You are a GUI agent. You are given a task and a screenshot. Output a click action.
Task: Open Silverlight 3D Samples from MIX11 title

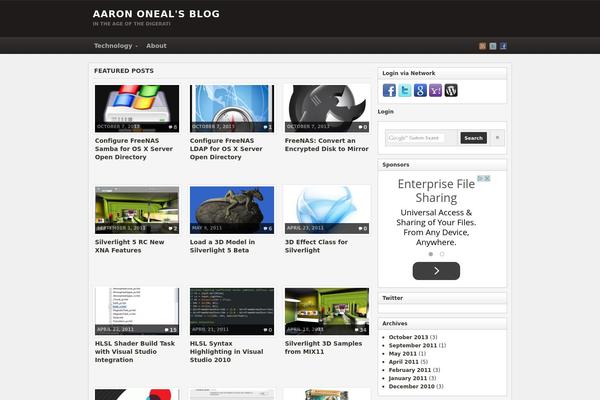(323, 348)
